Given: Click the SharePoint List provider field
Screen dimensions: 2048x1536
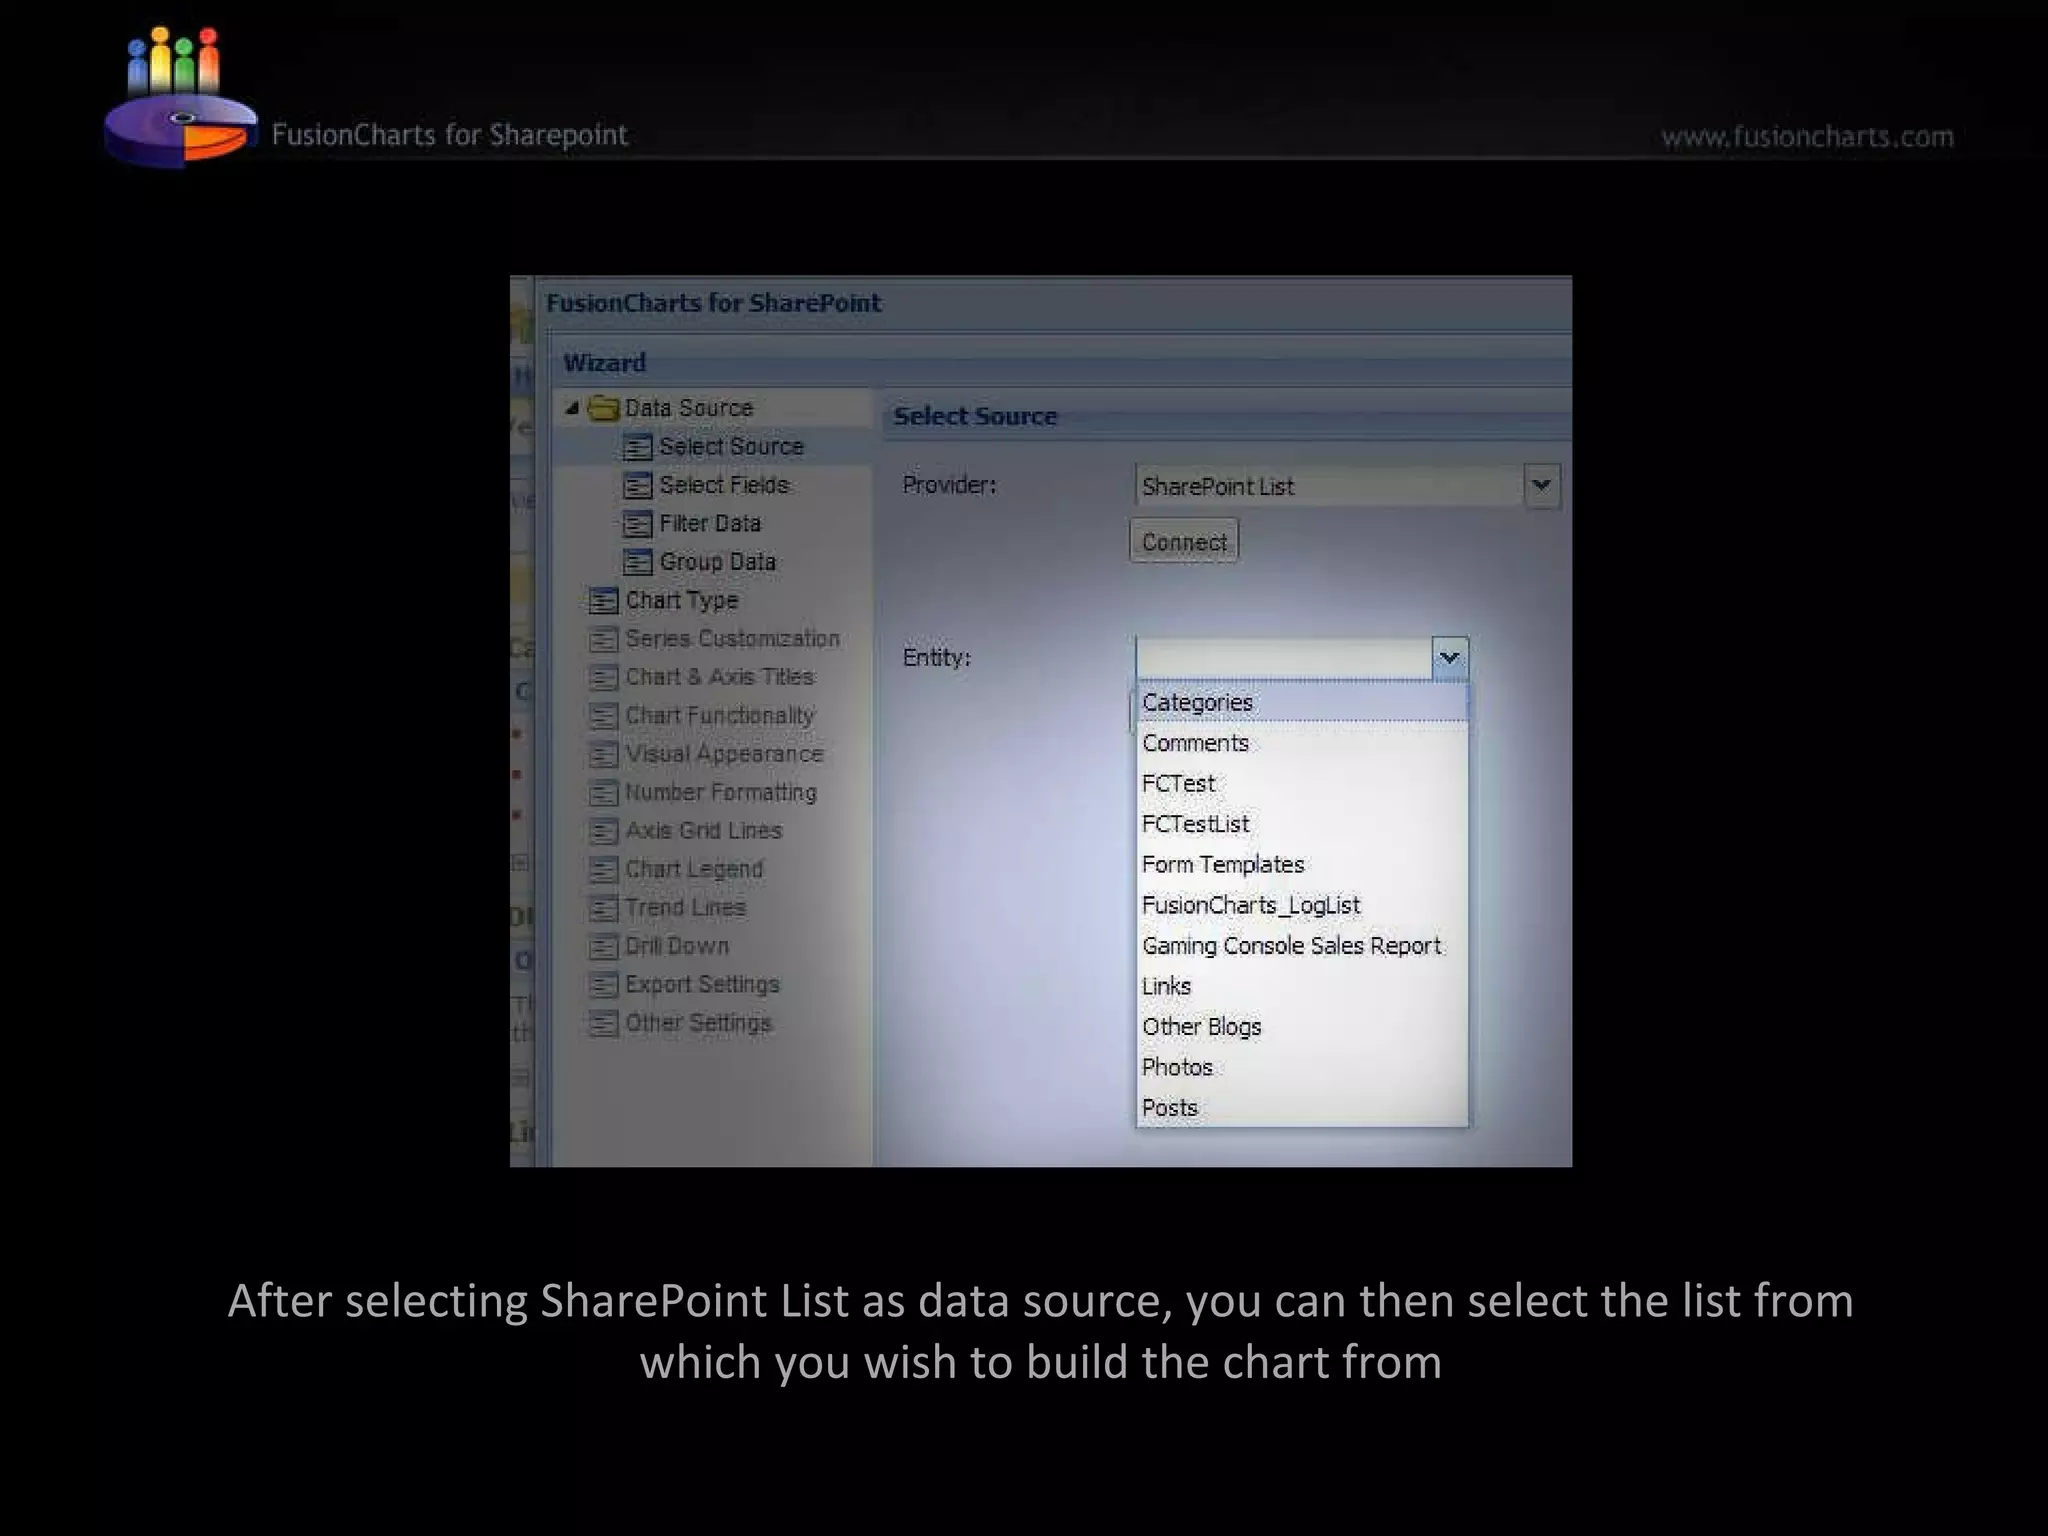Looking at the screenshot, I should [1329, 486].
